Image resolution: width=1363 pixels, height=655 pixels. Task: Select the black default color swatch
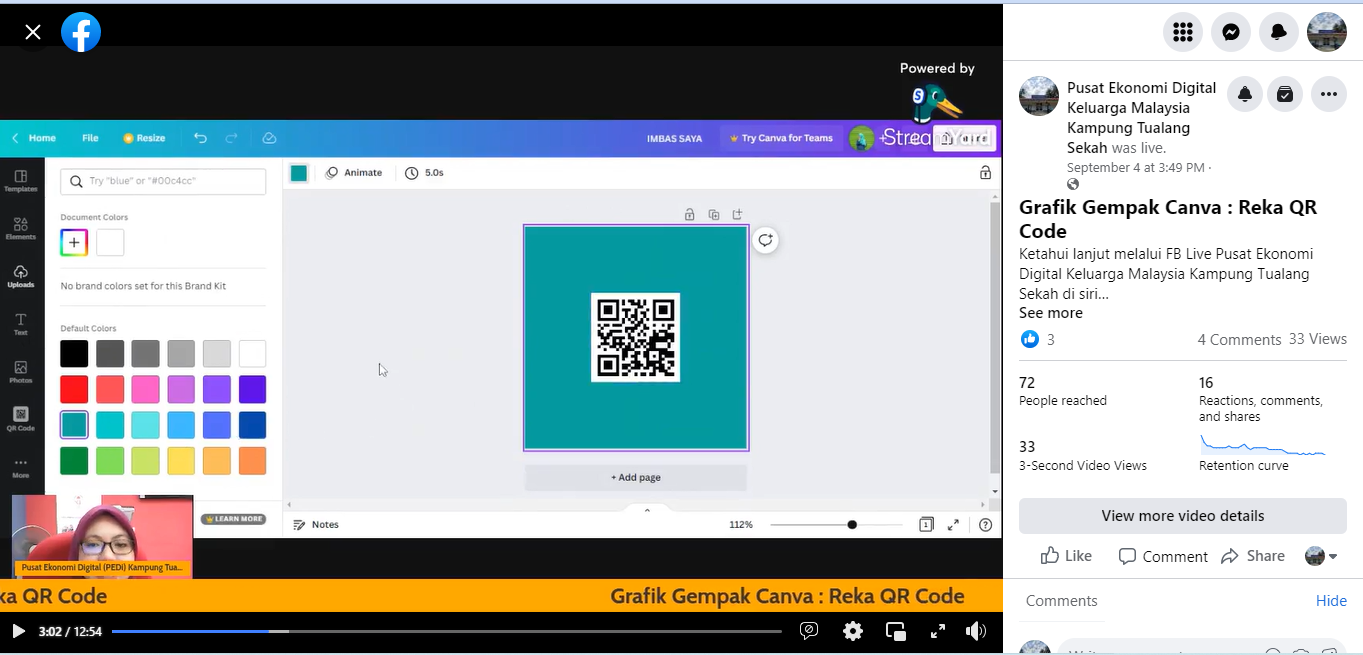coord(74,353)
